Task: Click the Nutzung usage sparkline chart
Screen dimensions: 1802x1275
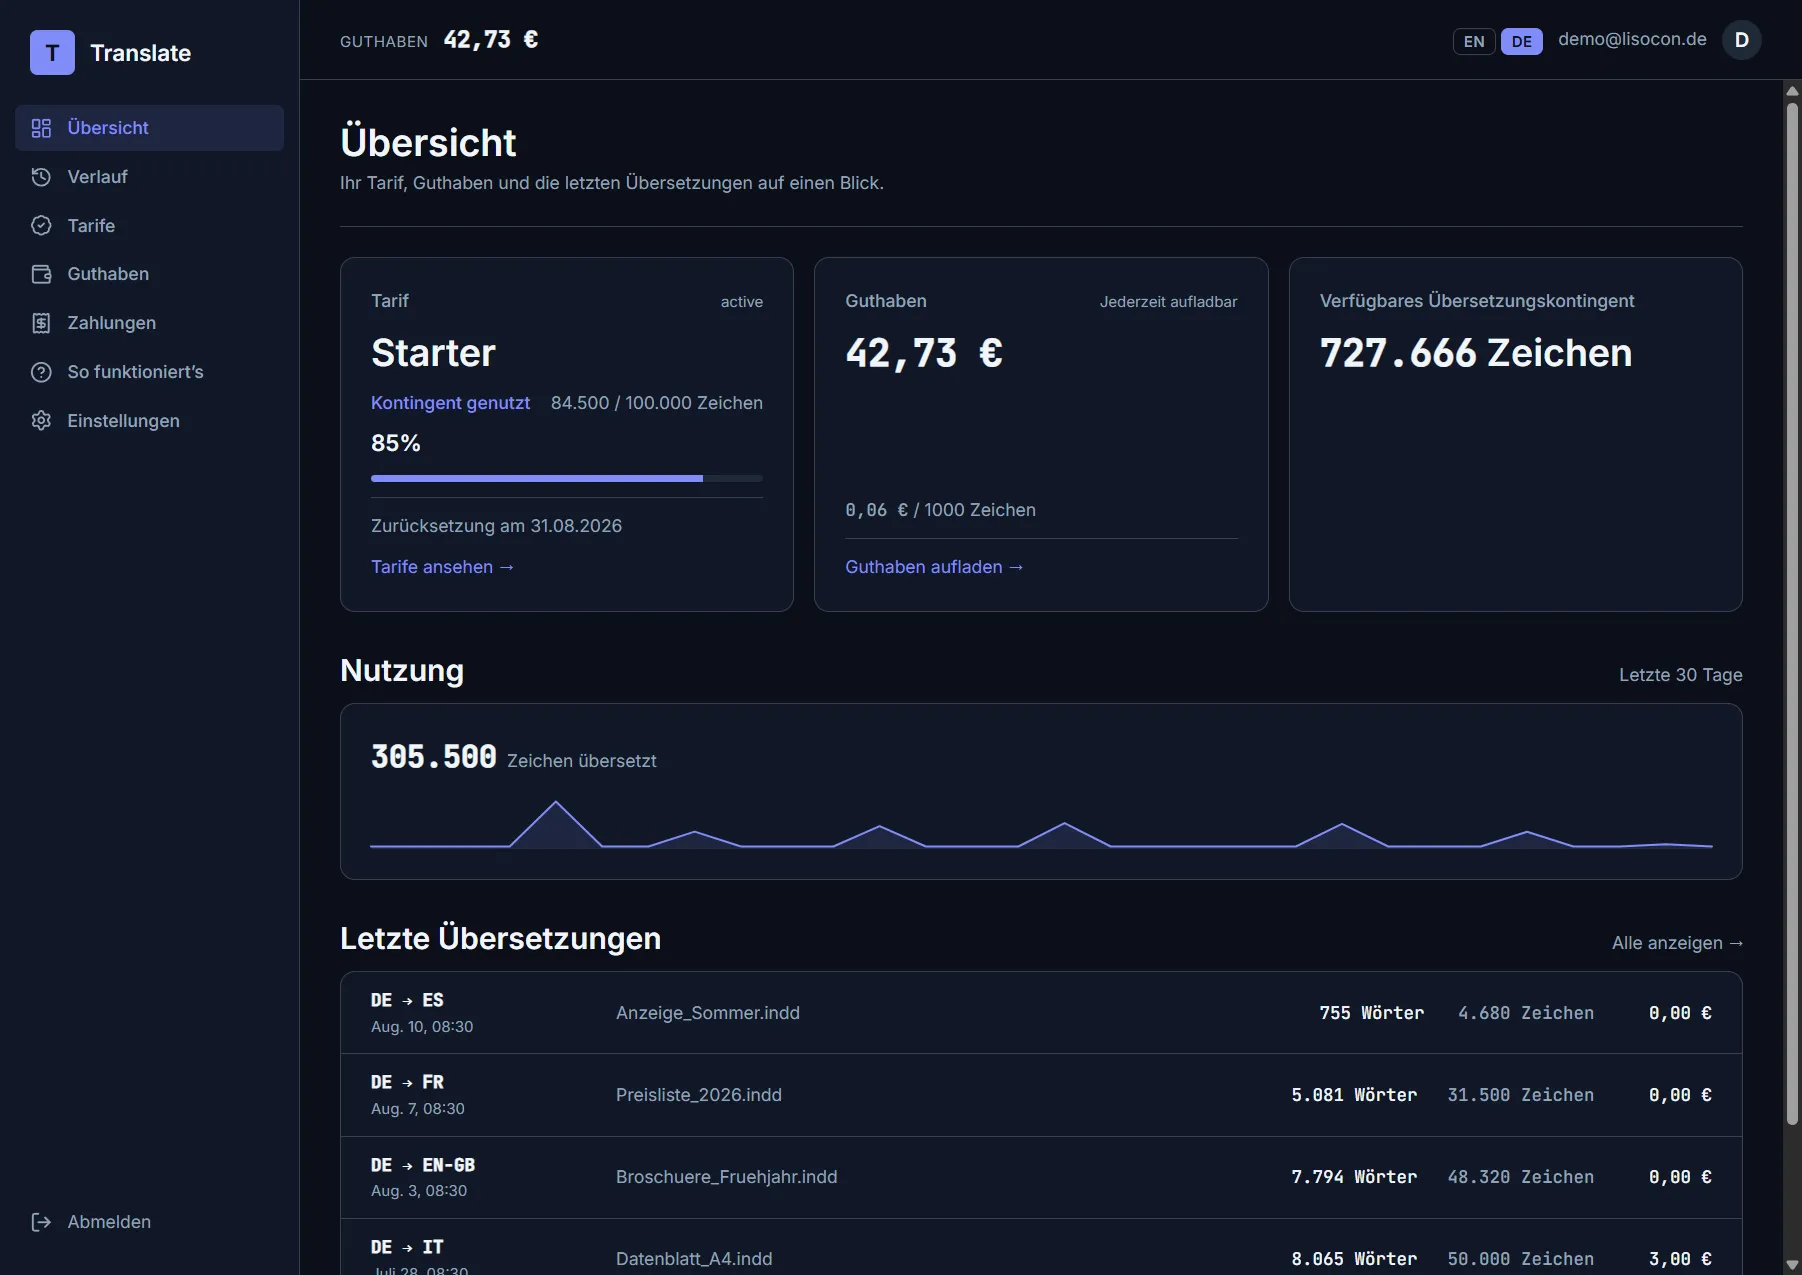Action: [x=1041, y=825]
